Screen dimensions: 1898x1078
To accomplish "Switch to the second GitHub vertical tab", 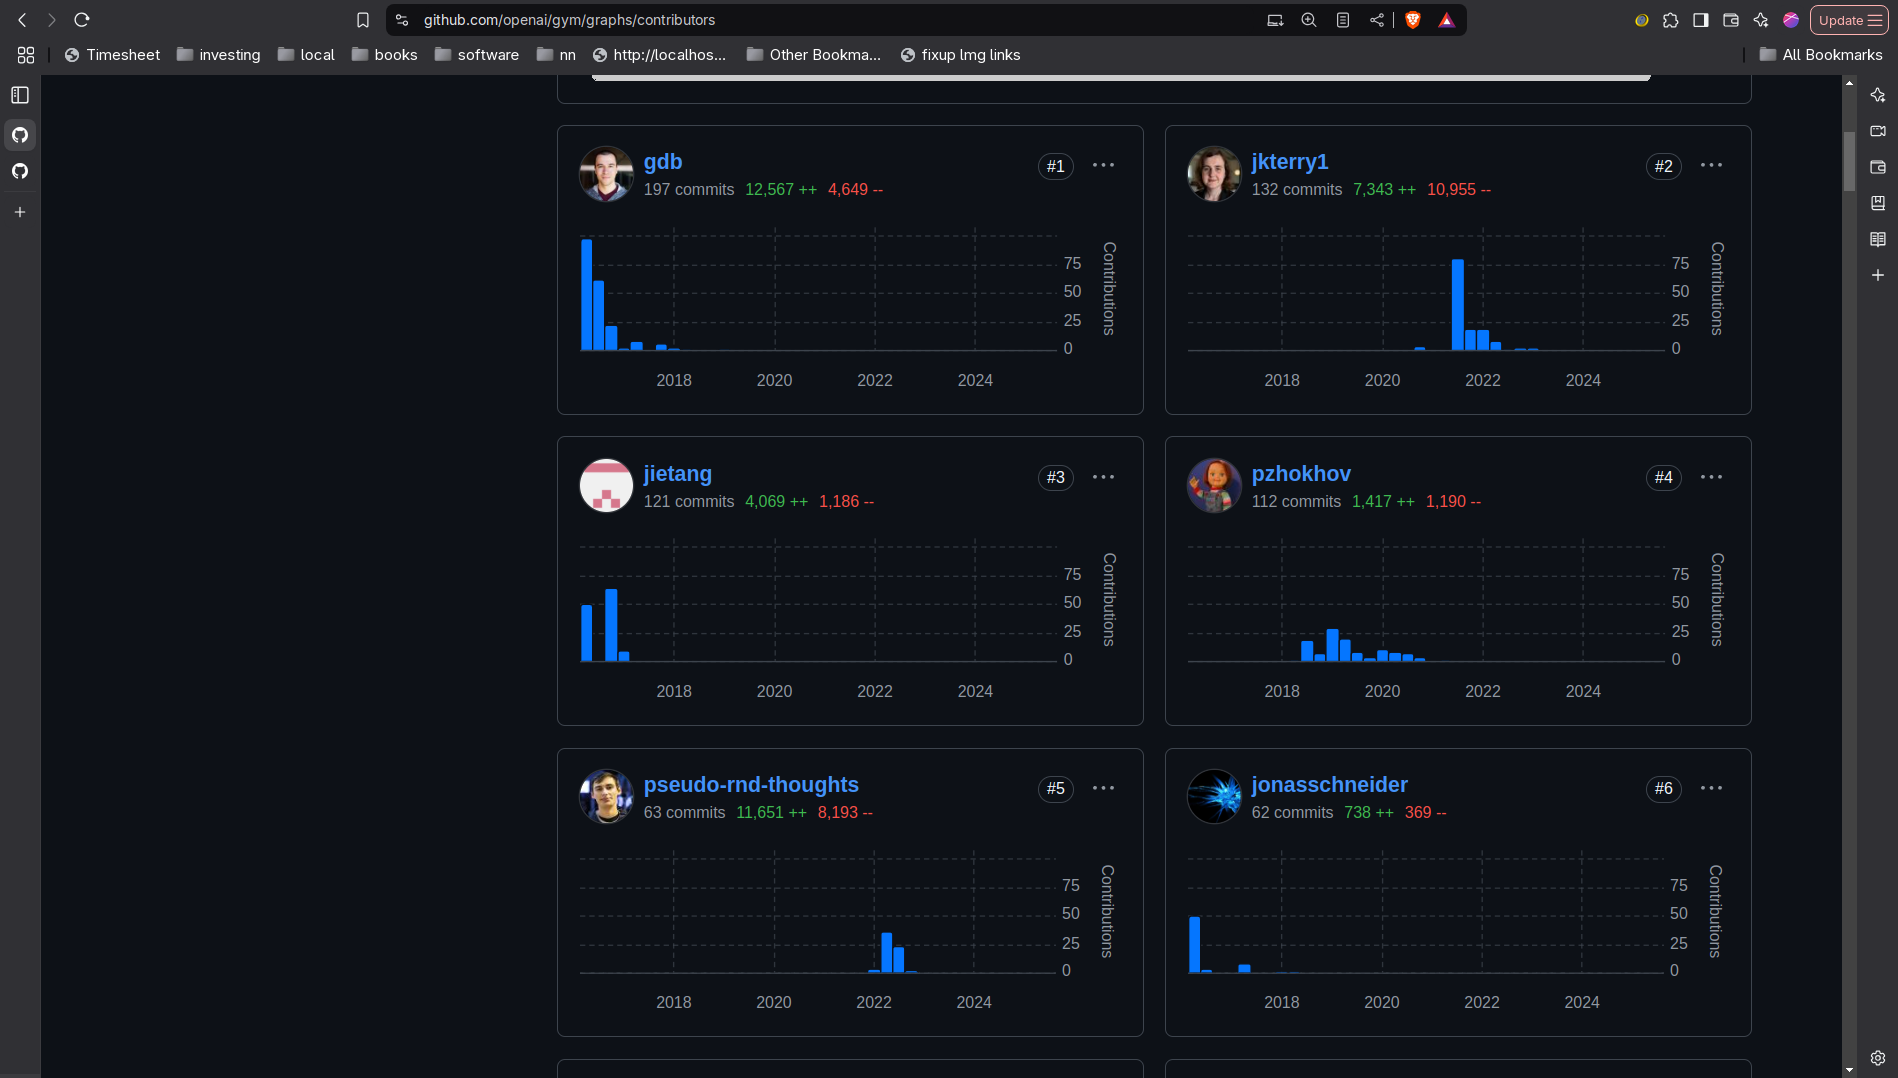I will point(20,172).
